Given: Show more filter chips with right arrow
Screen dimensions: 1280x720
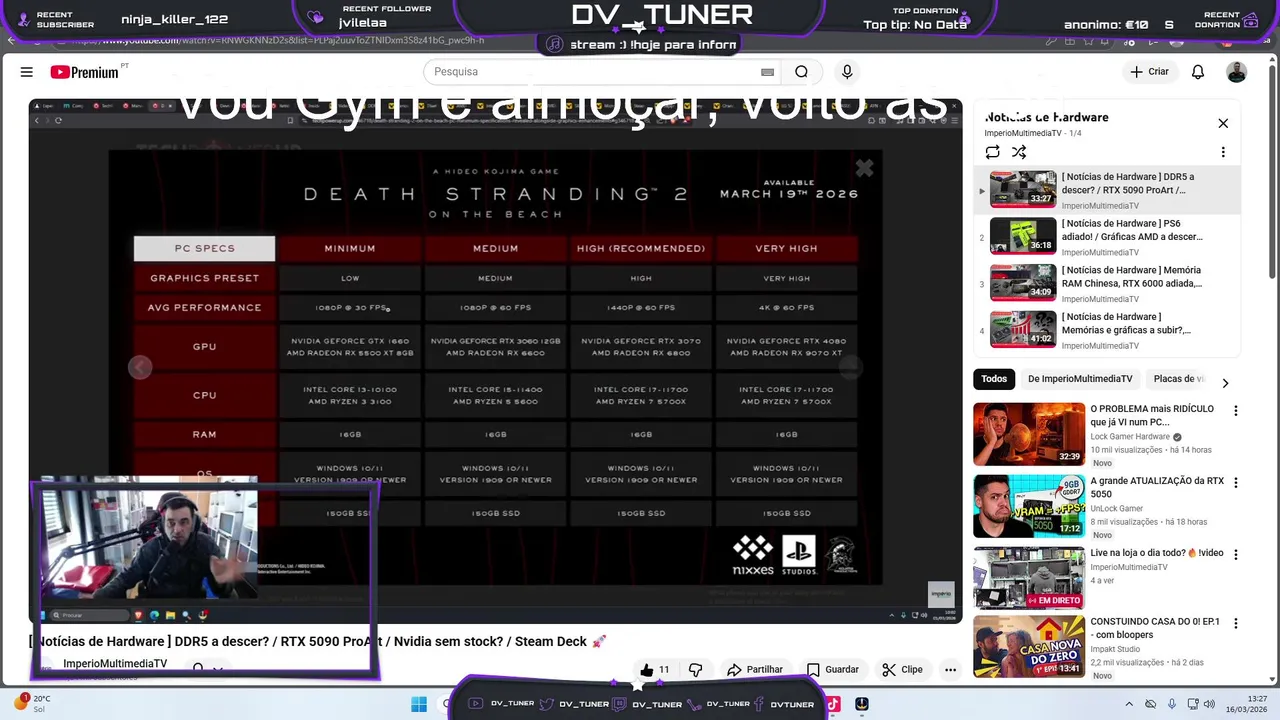Looking at the screenshot, I should tap(1225, 382).
